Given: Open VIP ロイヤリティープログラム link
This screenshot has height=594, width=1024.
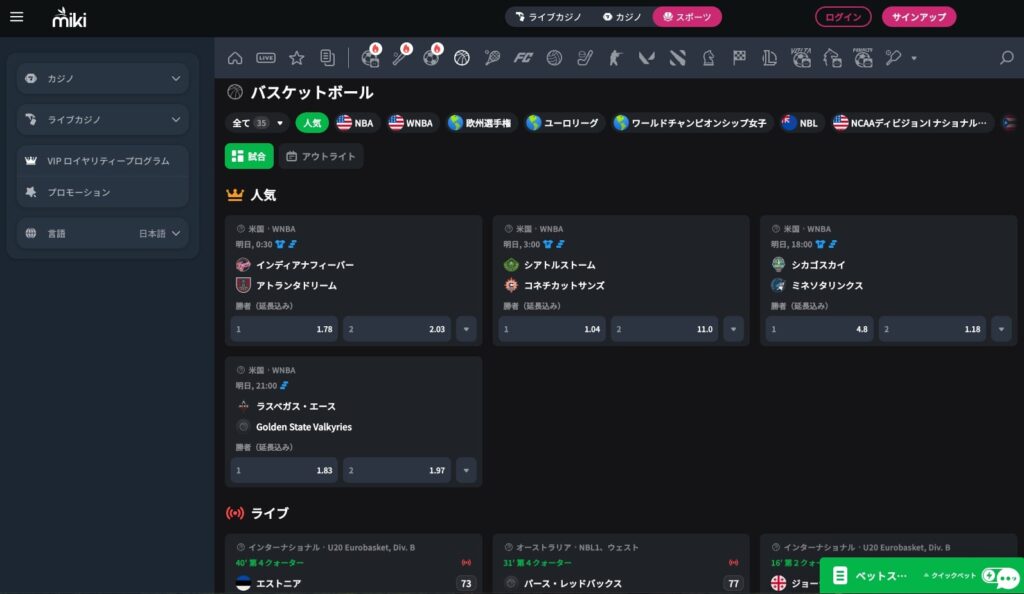Looking at the screenshot, I should coord(103,161).
